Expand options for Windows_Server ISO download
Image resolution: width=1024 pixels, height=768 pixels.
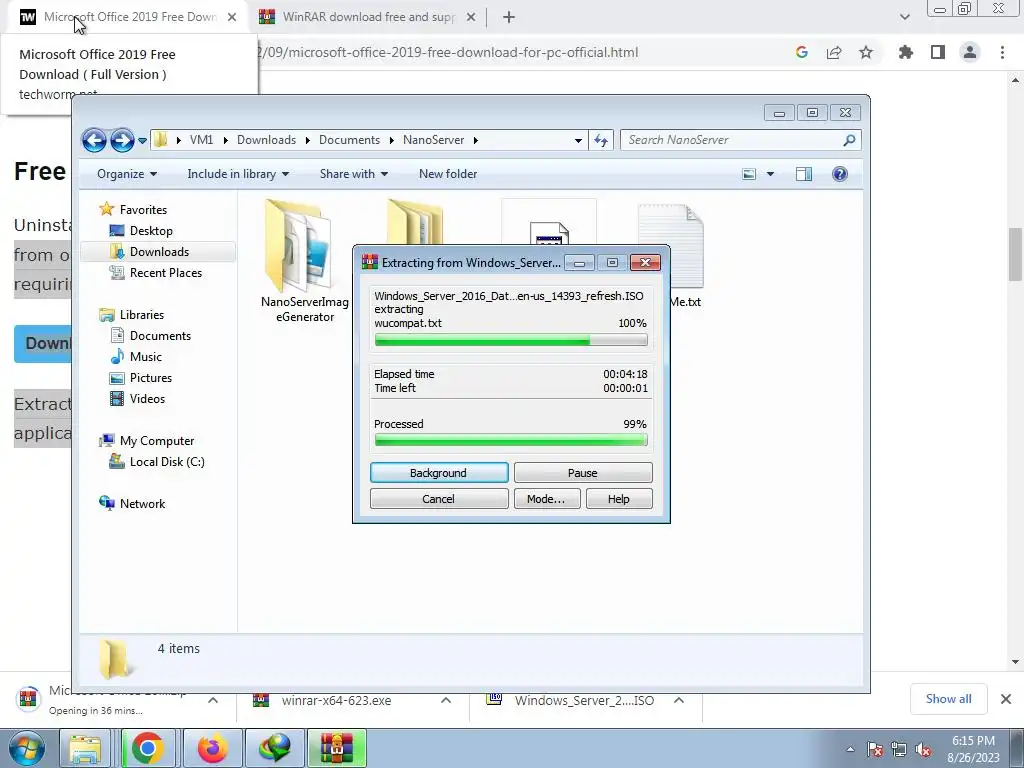[x=679, y=700]
